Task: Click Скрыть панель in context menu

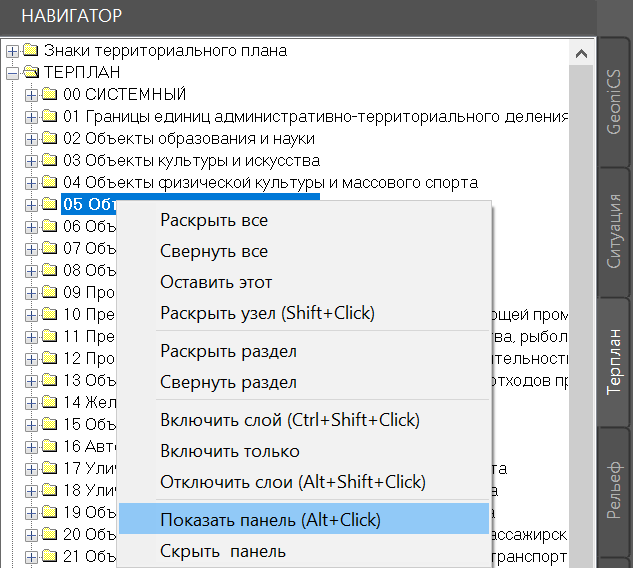Action: pyautogui.click(x=222, y=551)
